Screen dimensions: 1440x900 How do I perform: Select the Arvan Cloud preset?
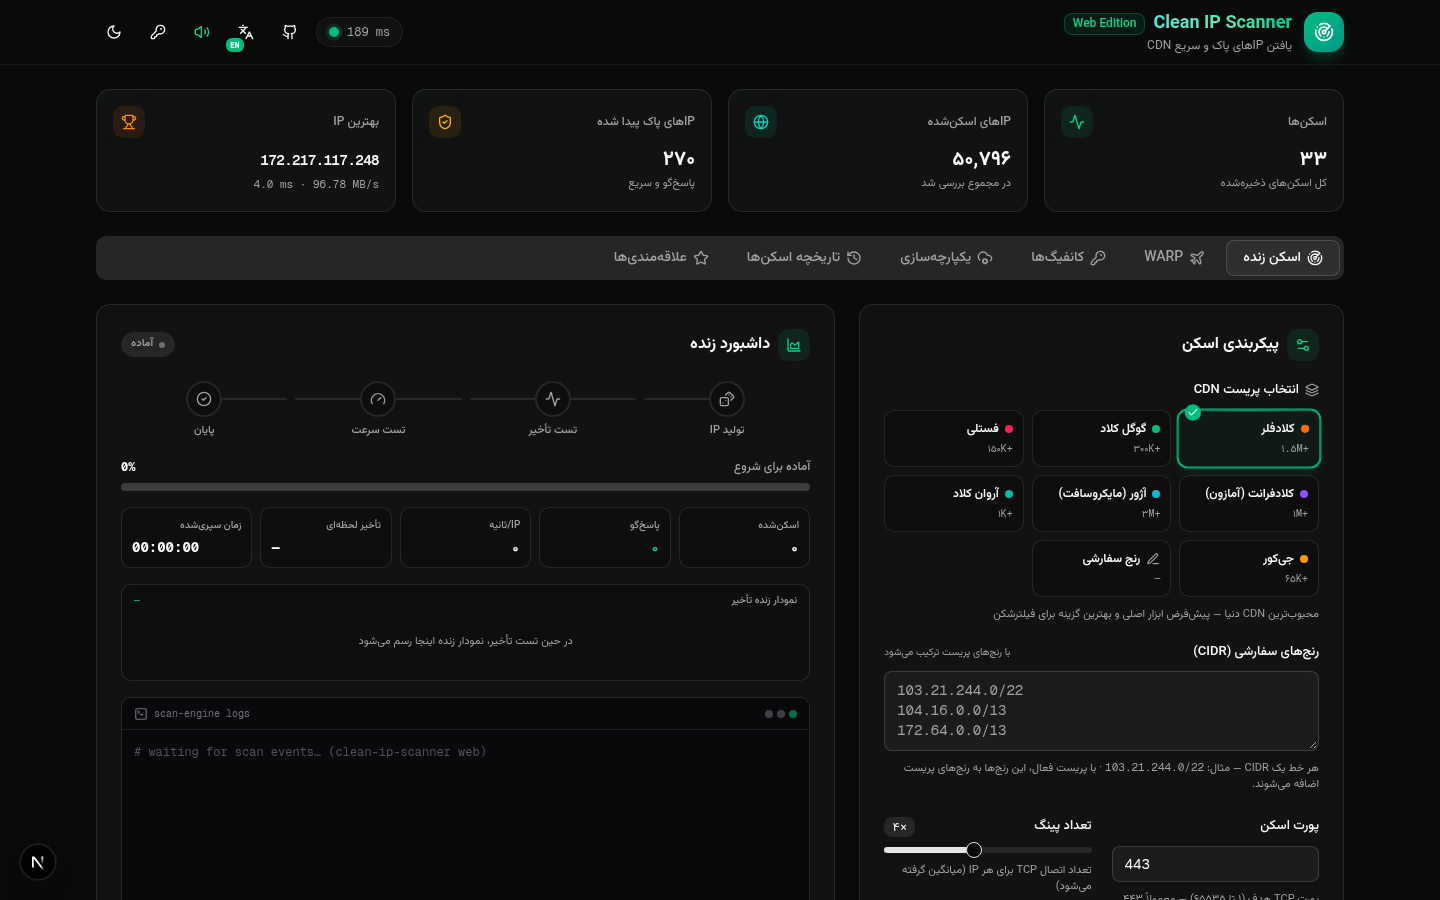pos(954,503)
